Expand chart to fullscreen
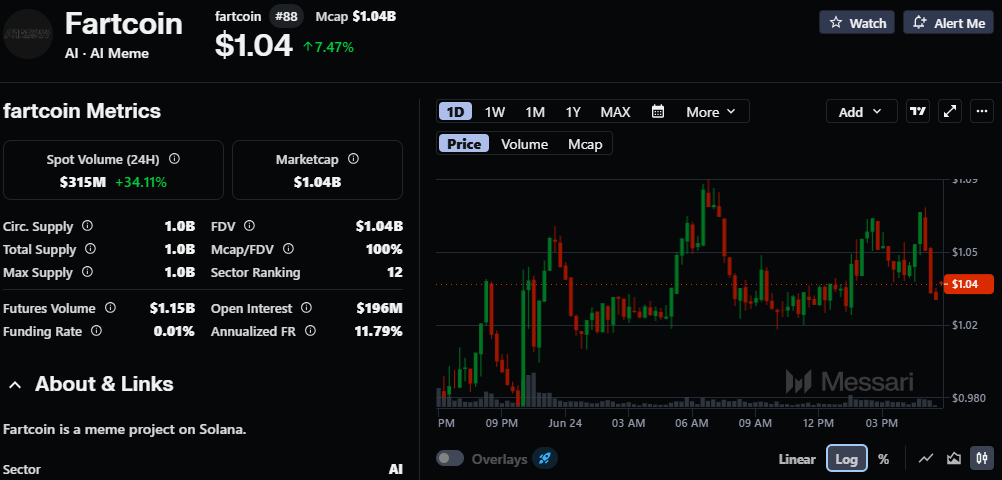Image resolution: width=1002 pixels, height=480 pixels. [950, 111]
